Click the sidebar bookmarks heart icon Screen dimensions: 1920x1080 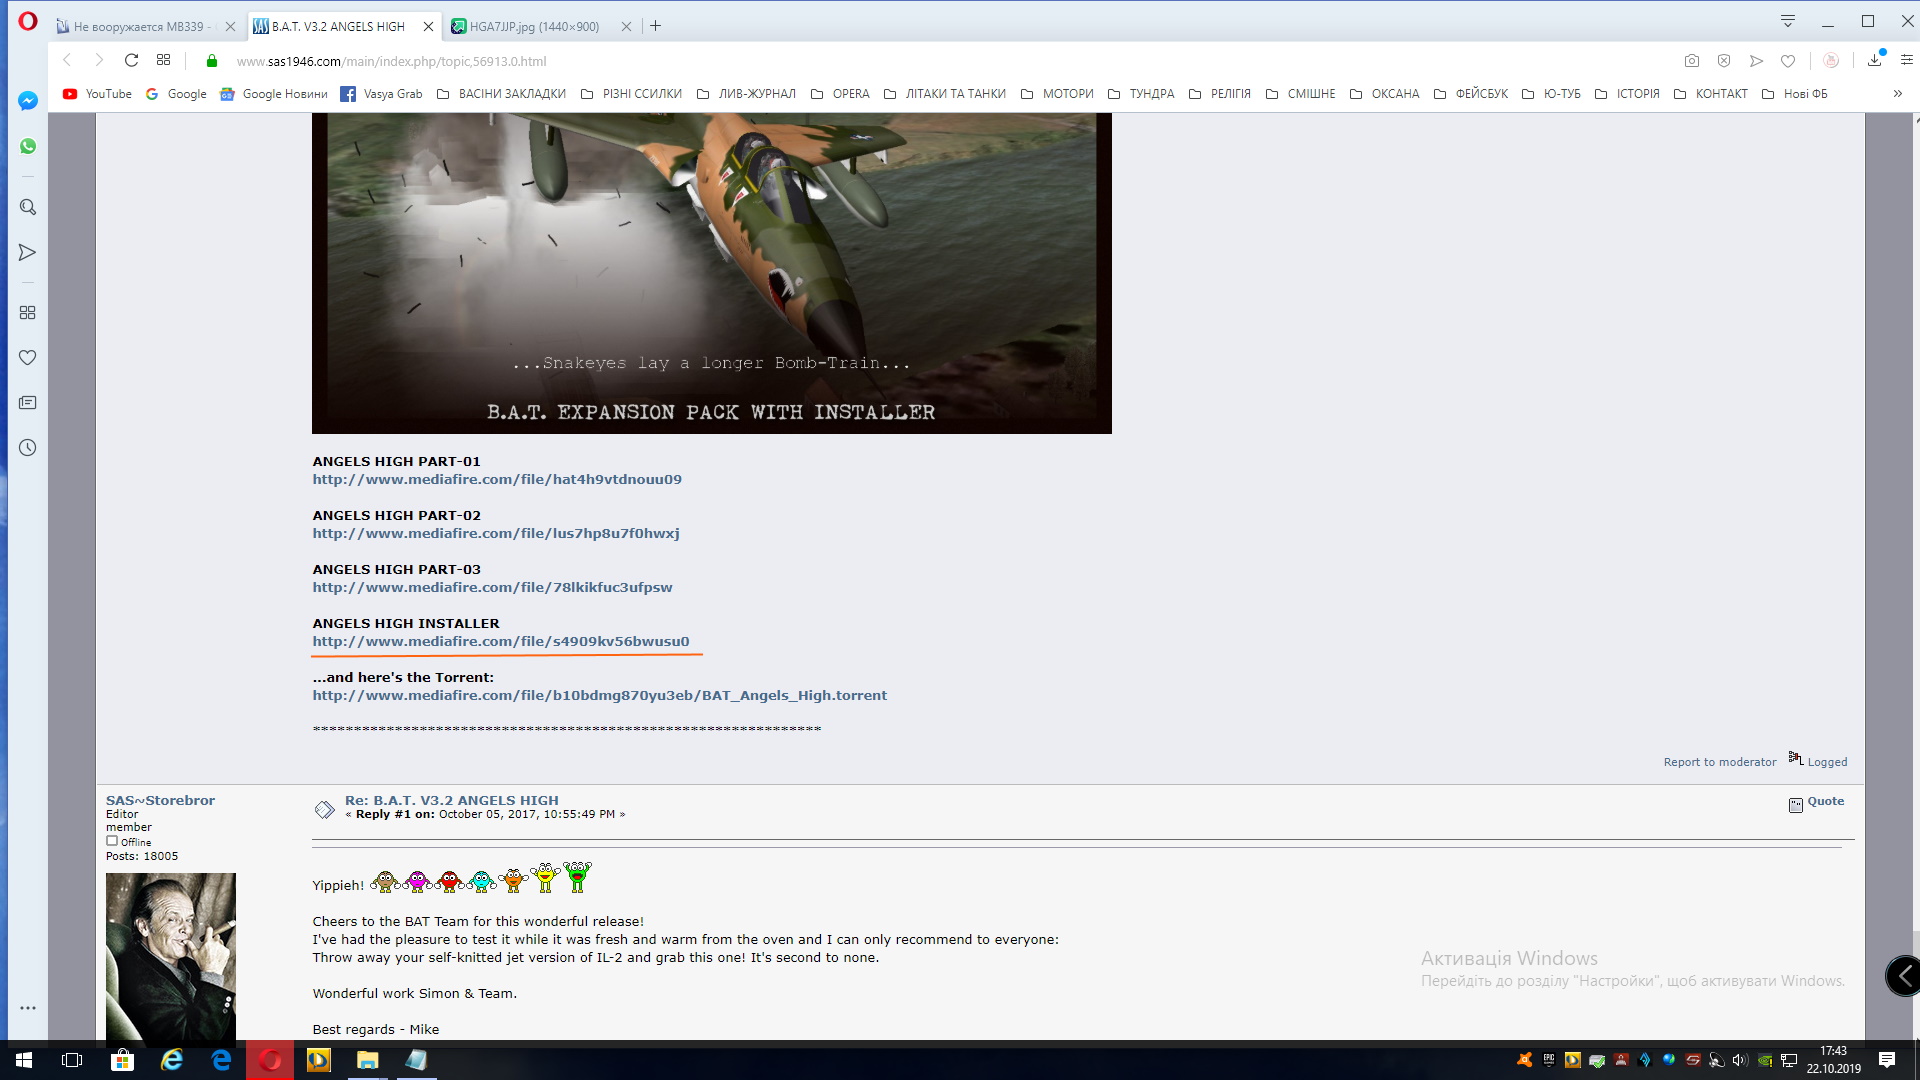point(28,358)
